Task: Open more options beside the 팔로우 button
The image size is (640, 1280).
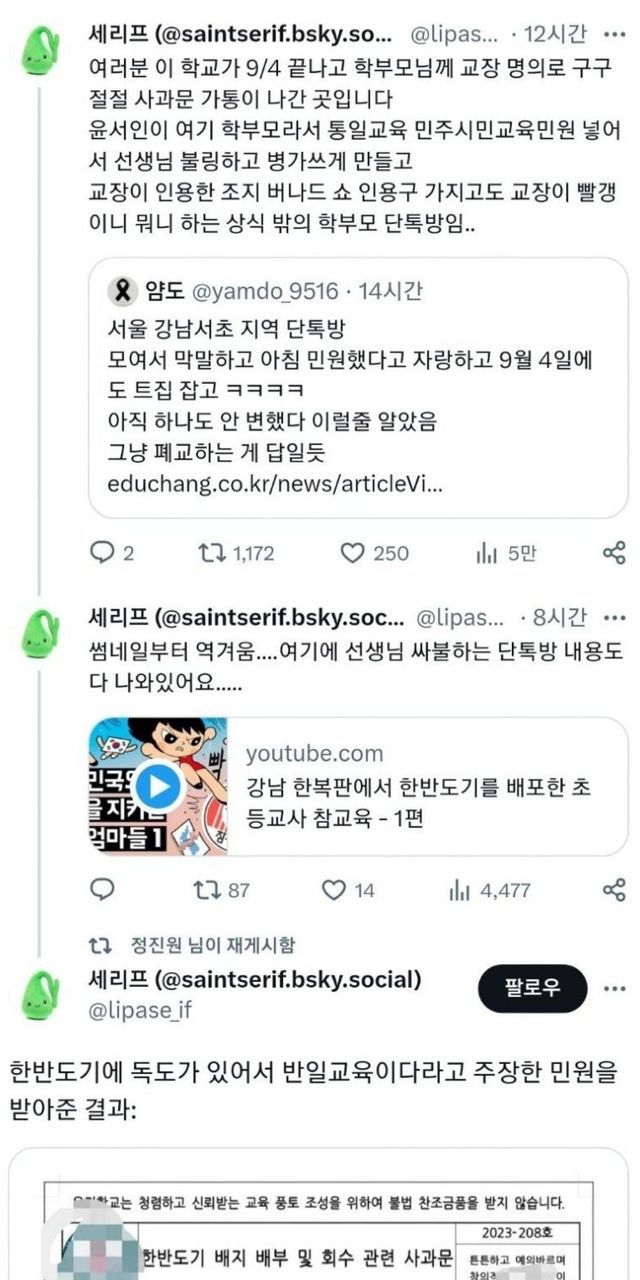Action: [614, 989]
